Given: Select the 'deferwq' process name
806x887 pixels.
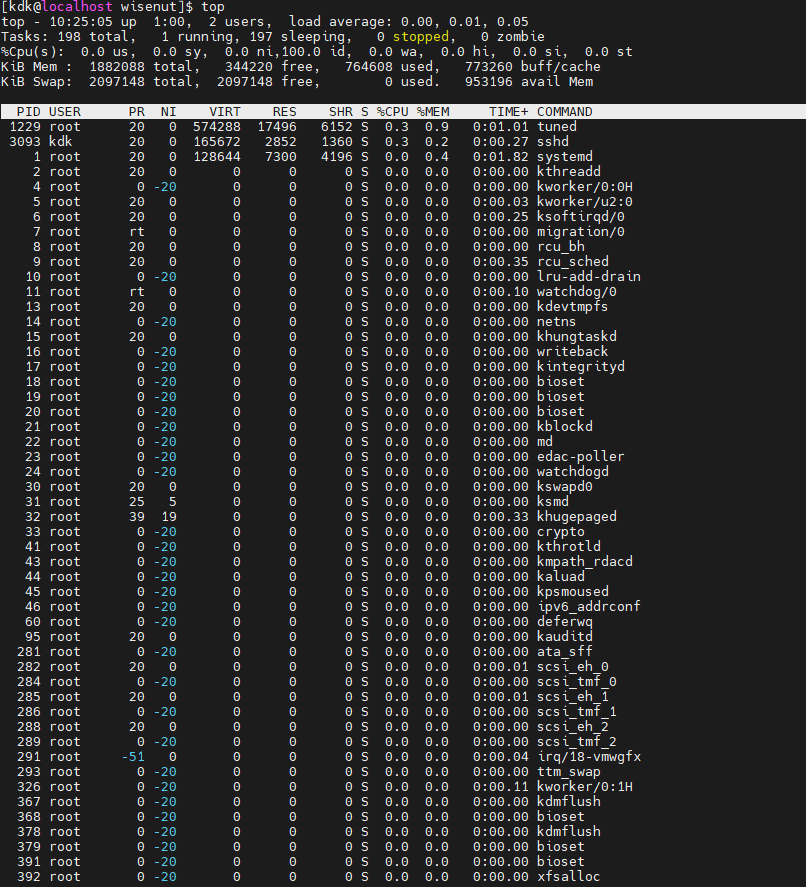Looking at the screenshot, I should [x=564, y=621].
